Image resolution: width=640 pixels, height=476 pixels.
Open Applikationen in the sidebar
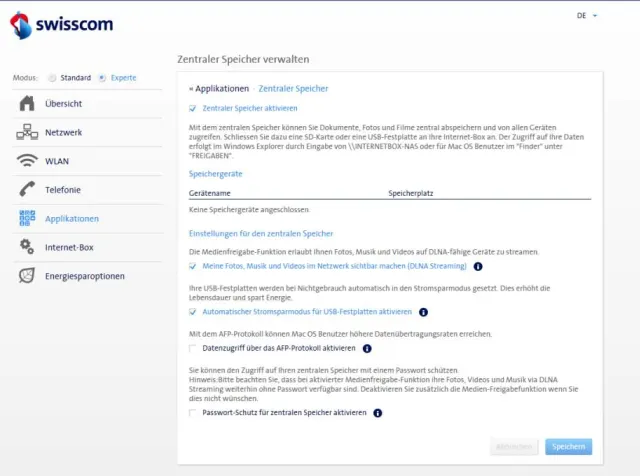[x=72, y=218]
